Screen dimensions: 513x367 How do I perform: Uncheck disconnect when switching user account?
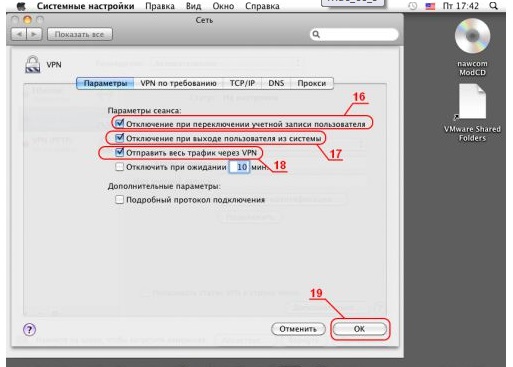pyautogui.click(x=119, y=124)
